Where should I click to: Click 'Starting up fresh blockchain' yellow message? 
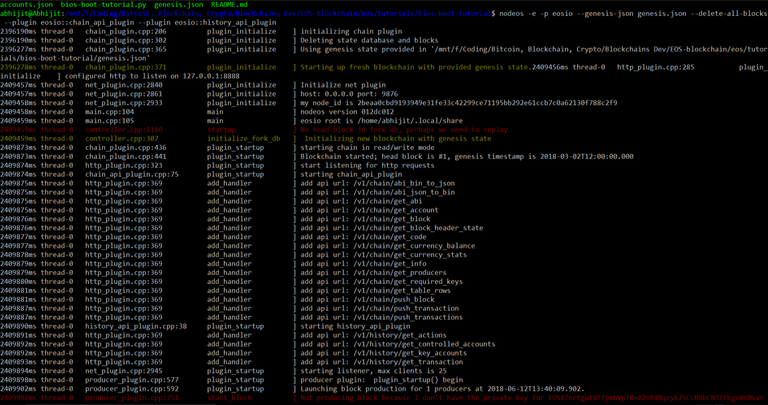[x=416, y=67]
